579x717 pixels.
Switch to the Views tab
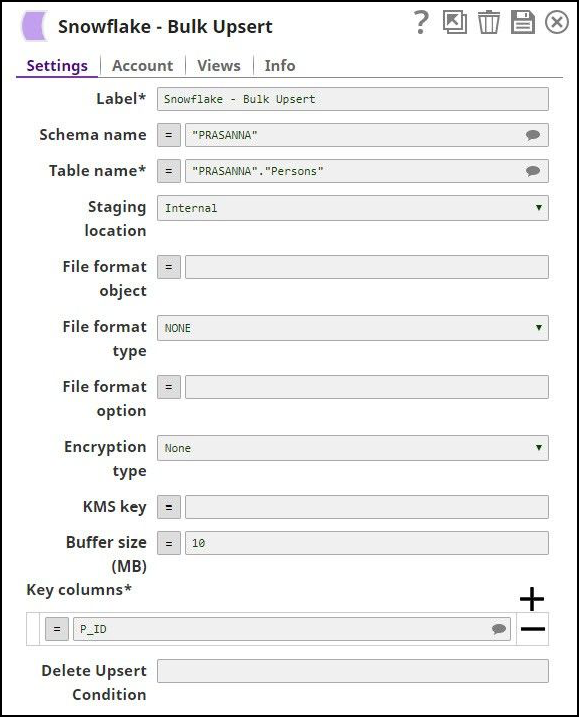pyautogui.click(x=219, y=65)
